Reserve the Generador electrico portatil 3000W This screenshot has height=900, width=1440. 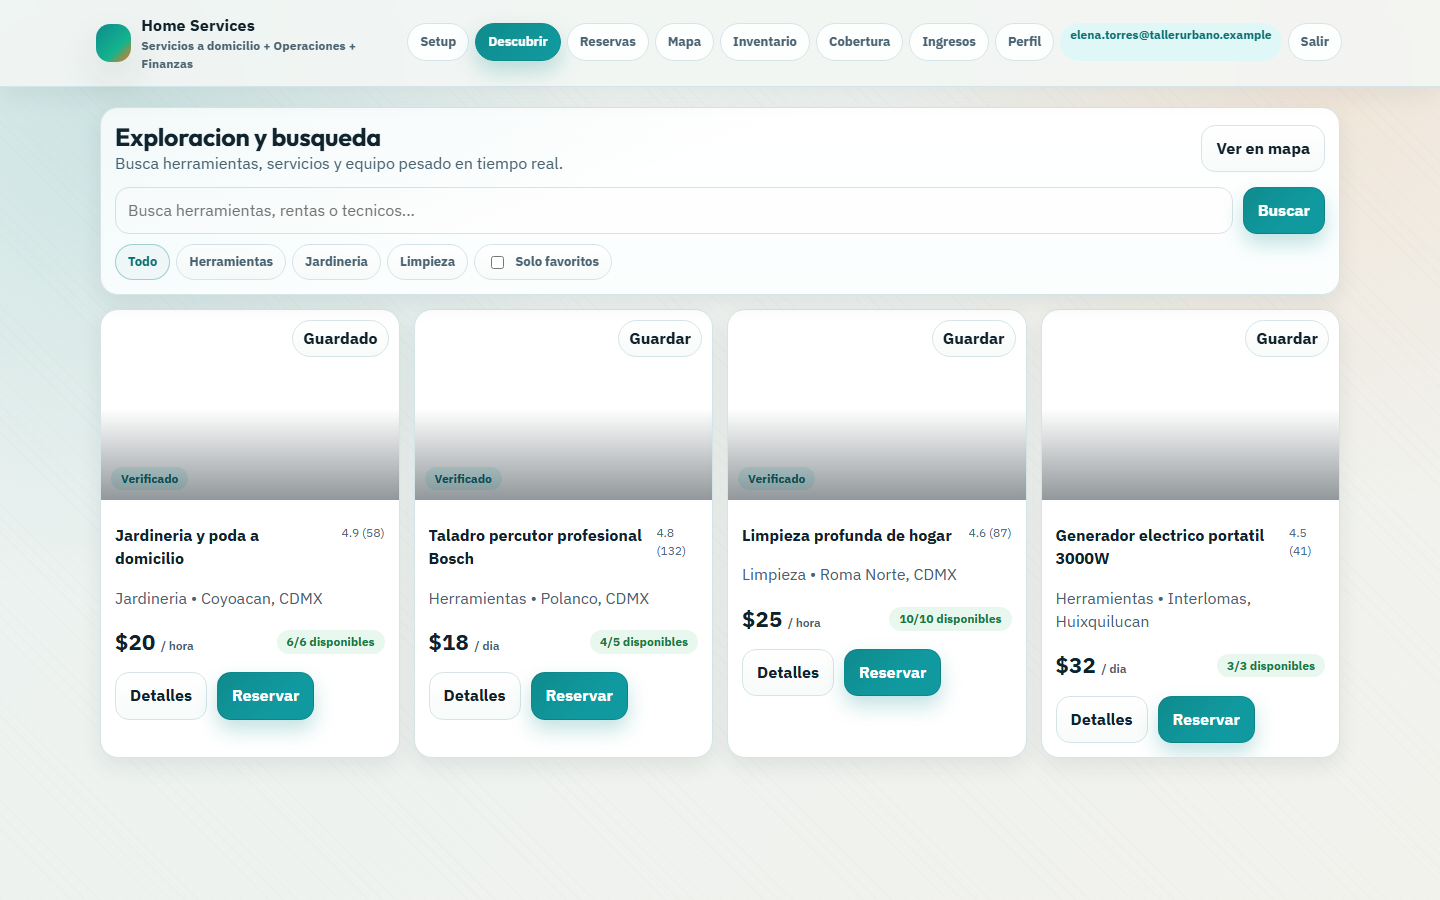(x=1206, y=720)
